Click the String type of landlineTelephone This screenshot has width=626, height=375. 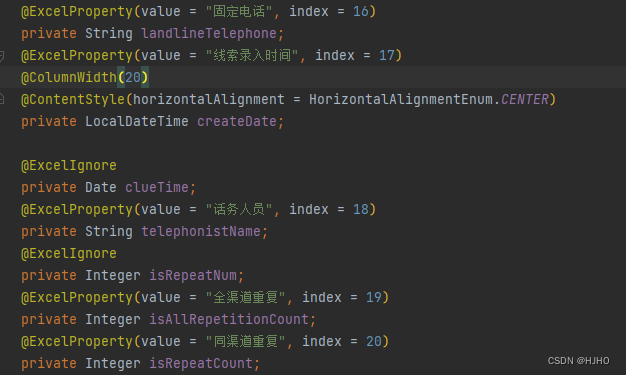[x=109, y=34]
